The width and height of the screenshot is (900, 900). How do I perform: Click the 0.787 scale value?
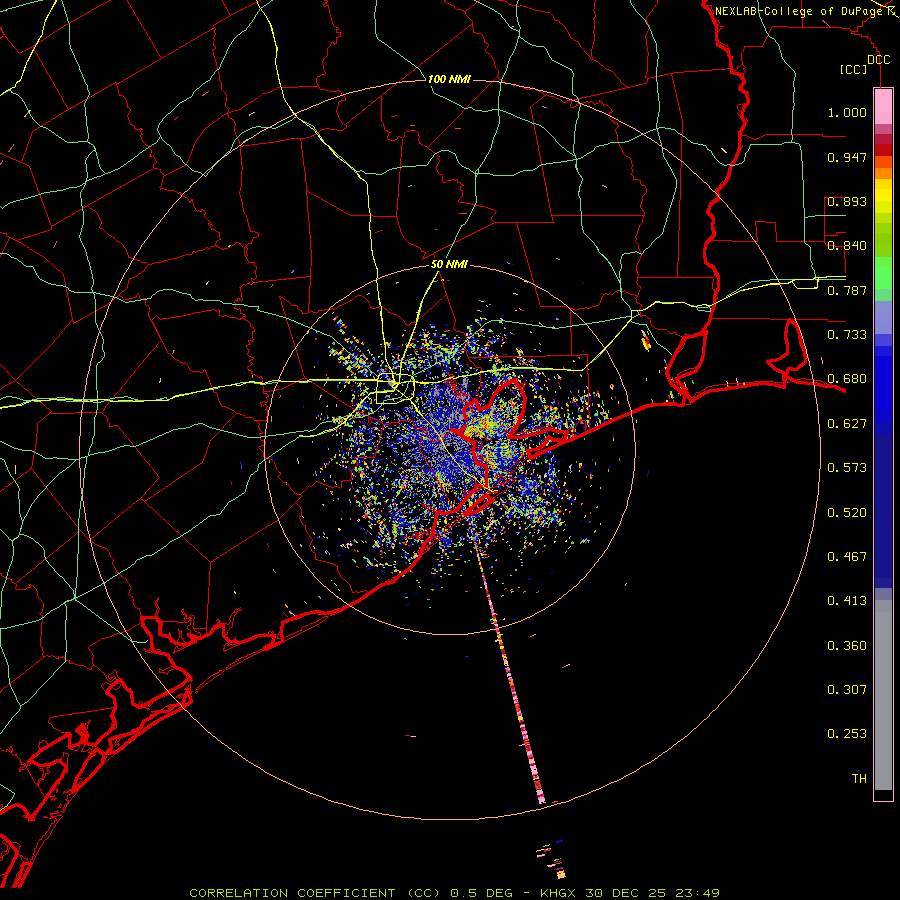coord(847,290)
